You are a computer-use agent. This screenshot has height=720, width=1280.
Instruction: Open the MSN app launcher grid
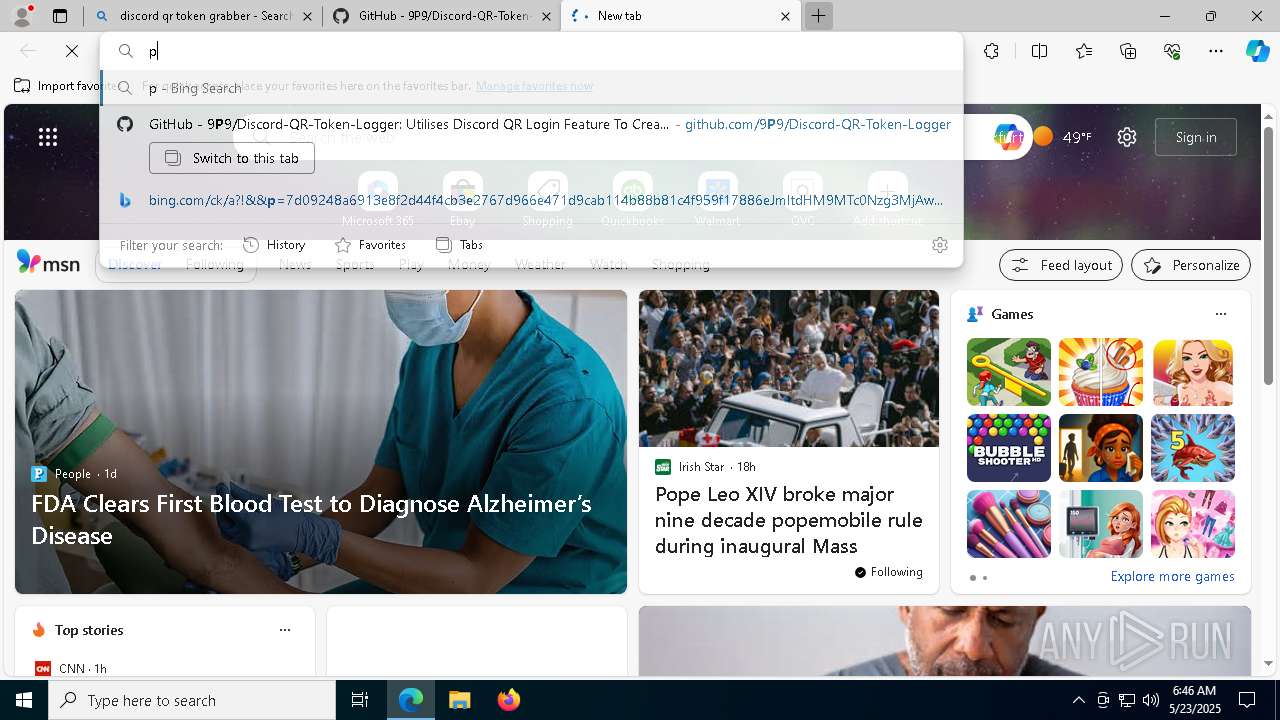tap(48, 137)
